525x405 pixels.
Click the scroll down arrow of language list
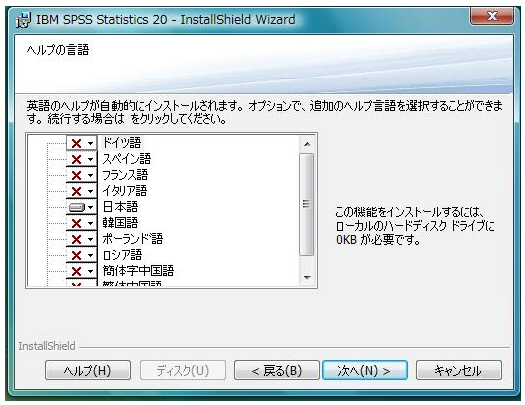pos(307,277)
